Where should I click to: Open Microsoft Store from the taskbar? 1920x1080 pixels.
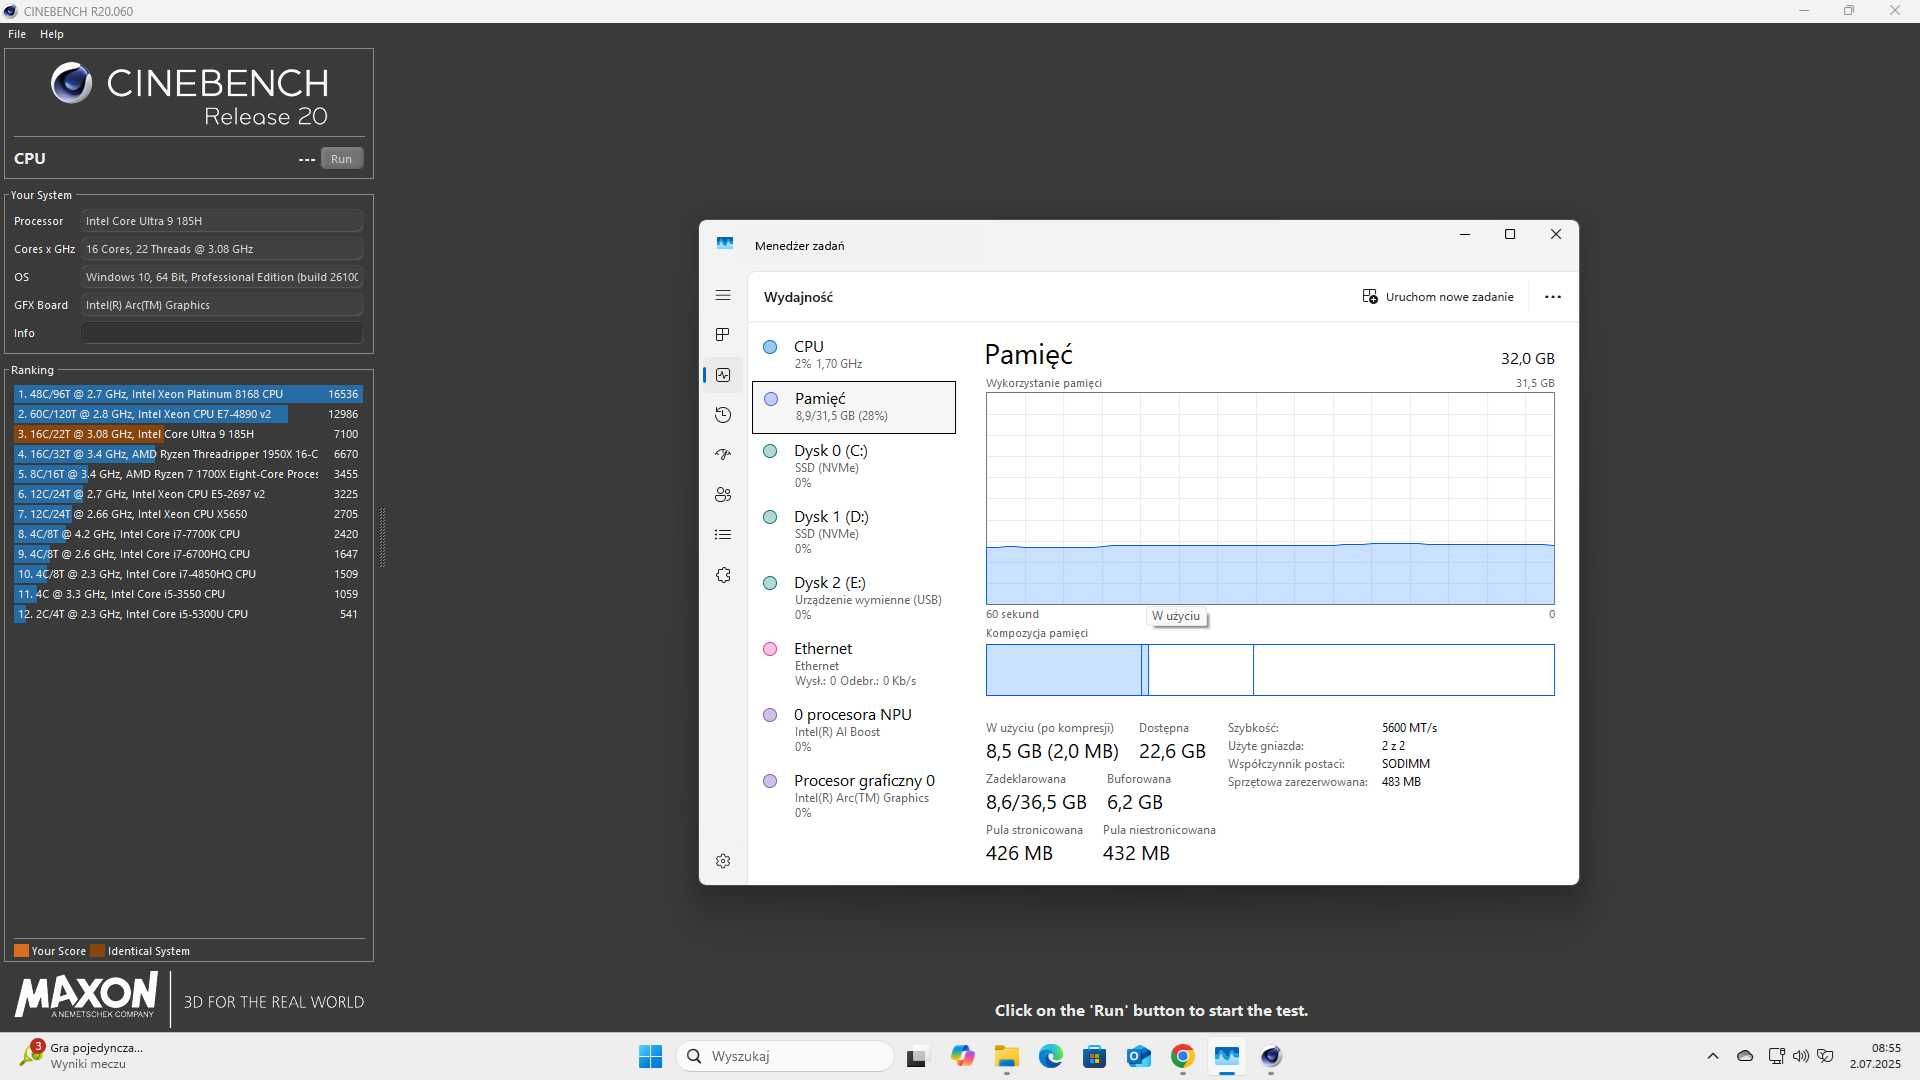(x=1094, y=1056)
